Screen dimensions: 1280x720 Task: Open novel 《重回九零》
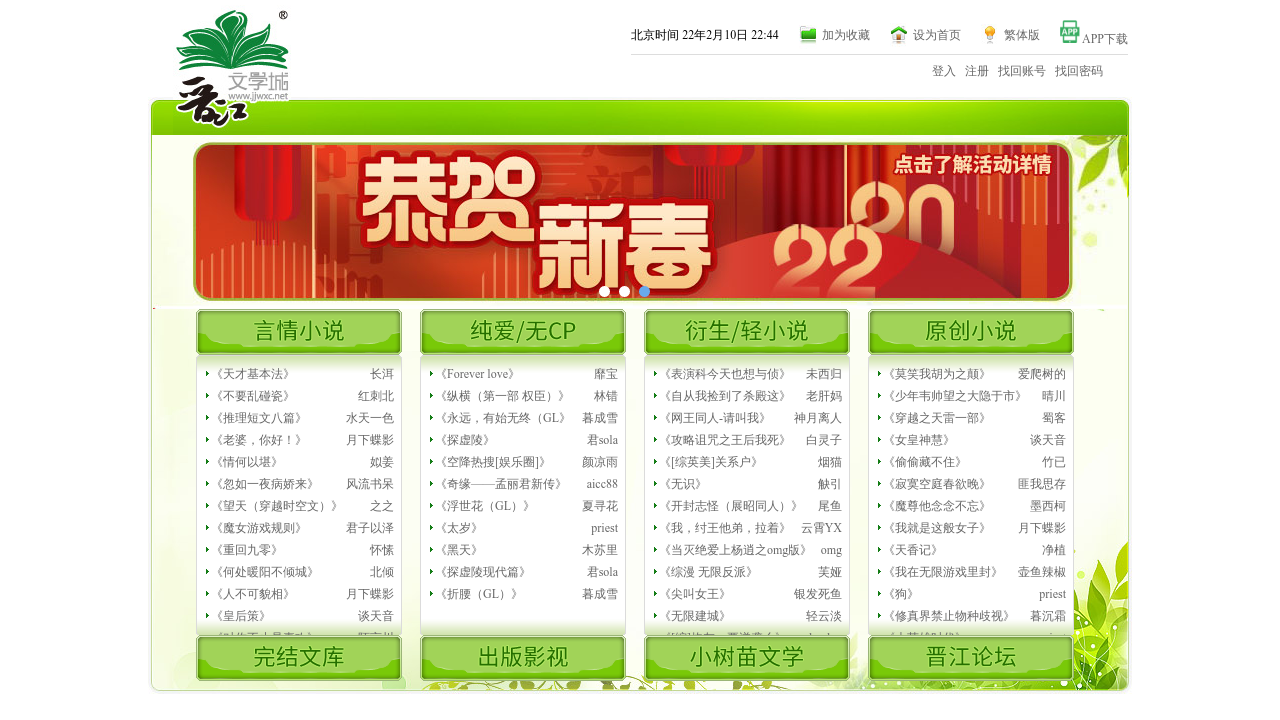pyautogui.click(x=245, y=550)
